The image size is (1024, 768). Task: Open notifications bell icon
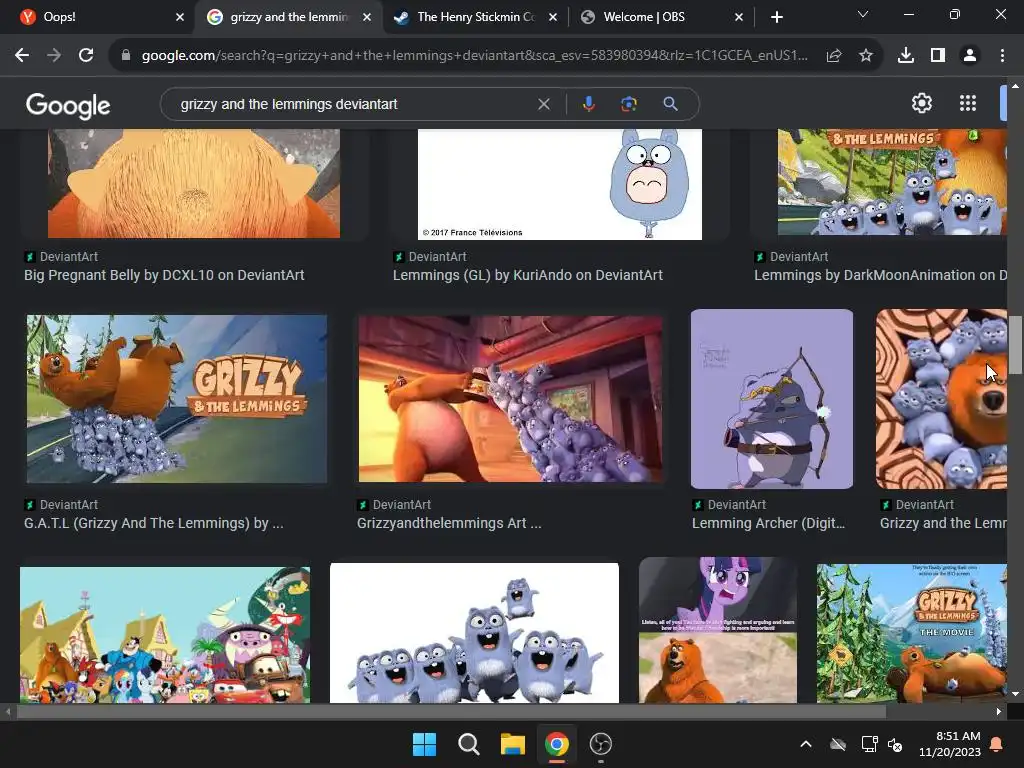coord(997,744)
